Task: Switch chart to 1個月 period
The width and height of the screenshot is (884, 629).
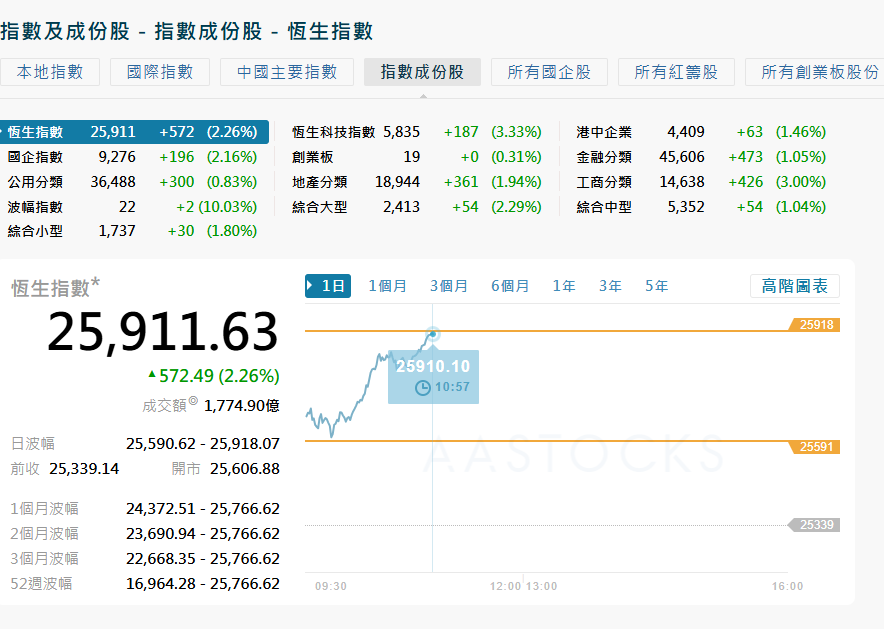Action: 387,286
